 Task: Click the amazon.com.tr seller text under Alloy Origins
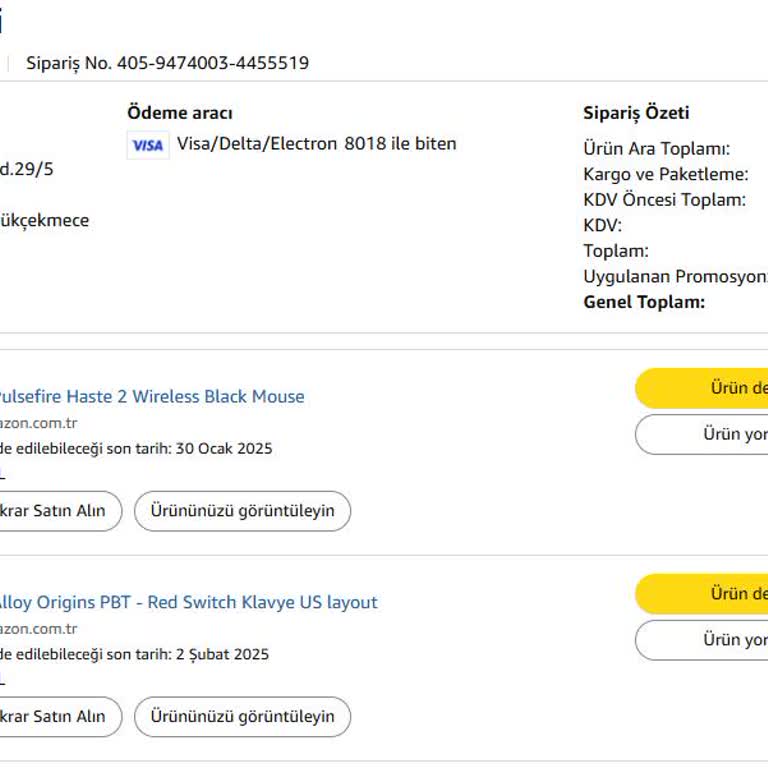[x=39, y=628]
